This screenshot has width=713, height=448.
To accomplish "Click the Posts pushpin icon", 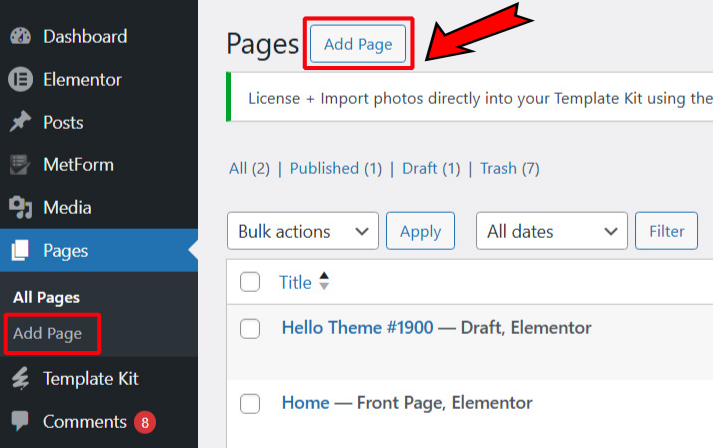I will 20,123.
